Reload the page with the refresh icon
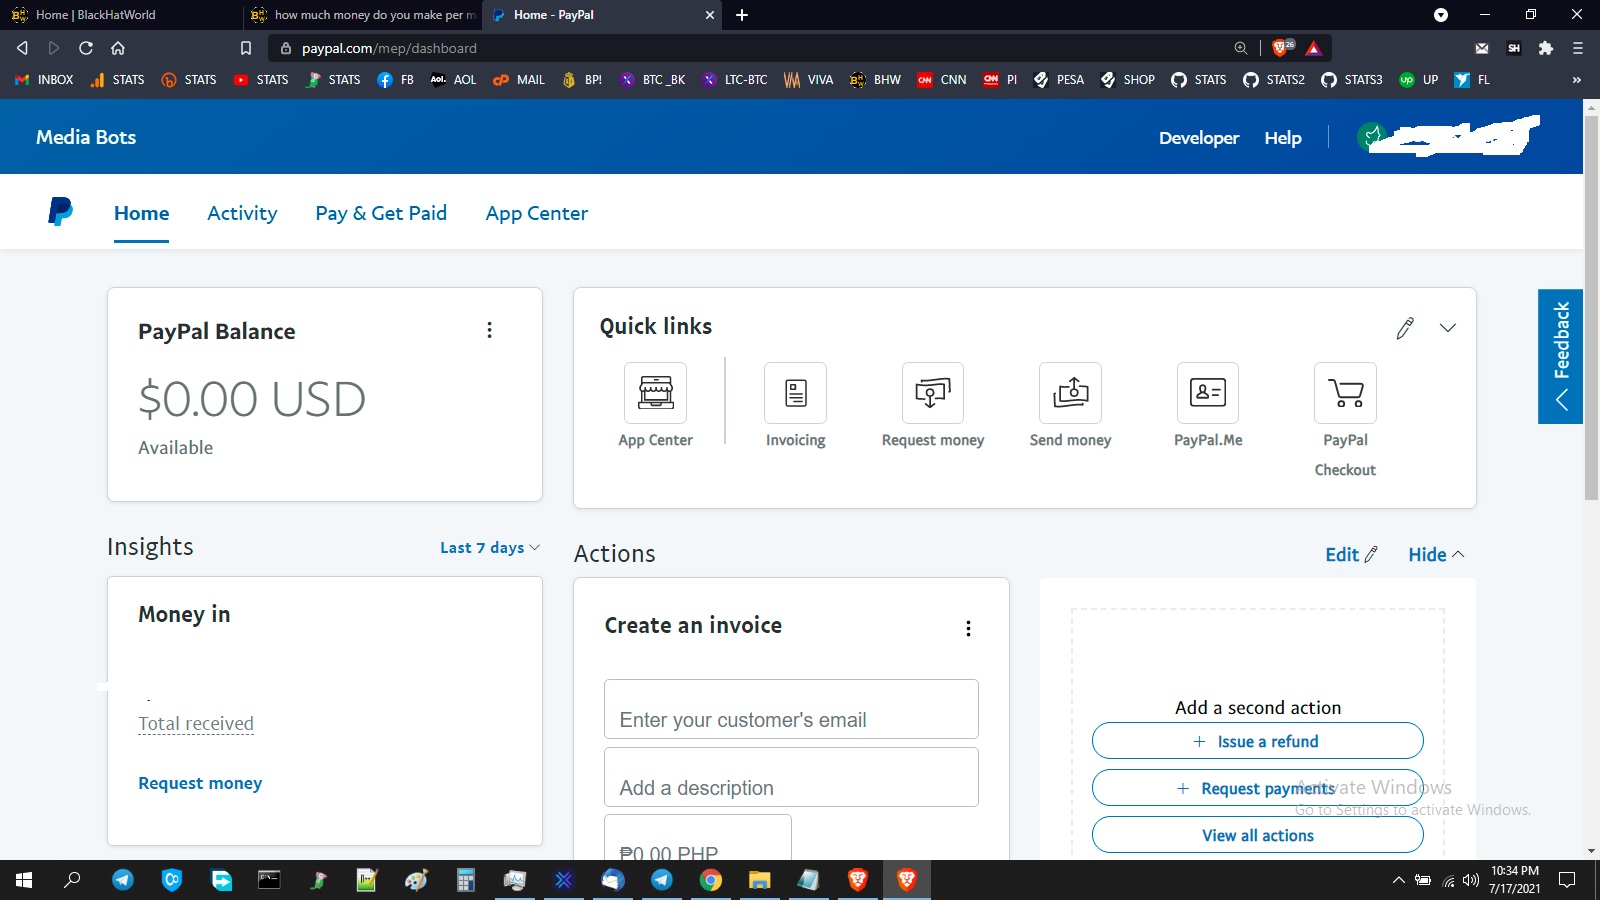The image size is (1600, 900). (x=86, y=48)
